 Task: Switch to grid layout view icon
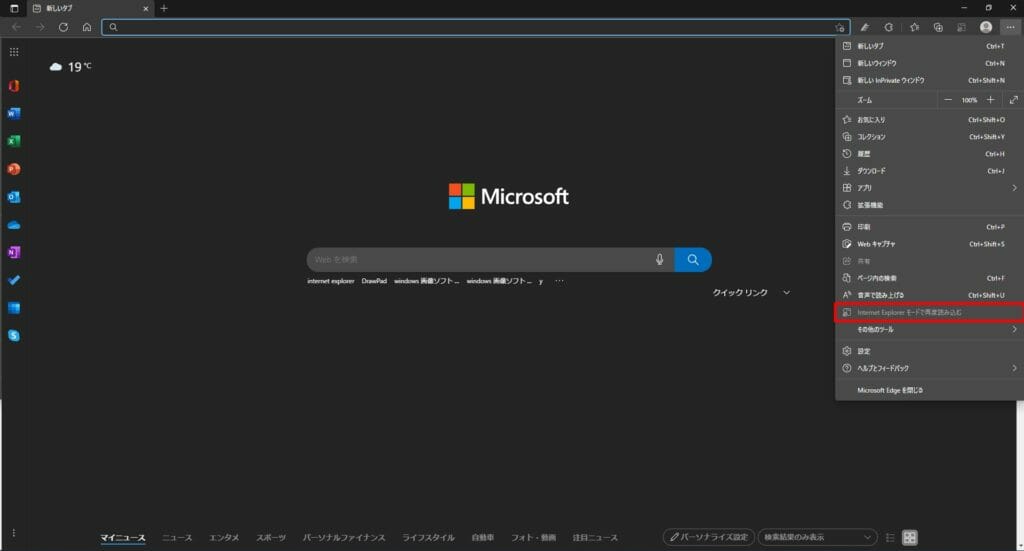point(910,537)
